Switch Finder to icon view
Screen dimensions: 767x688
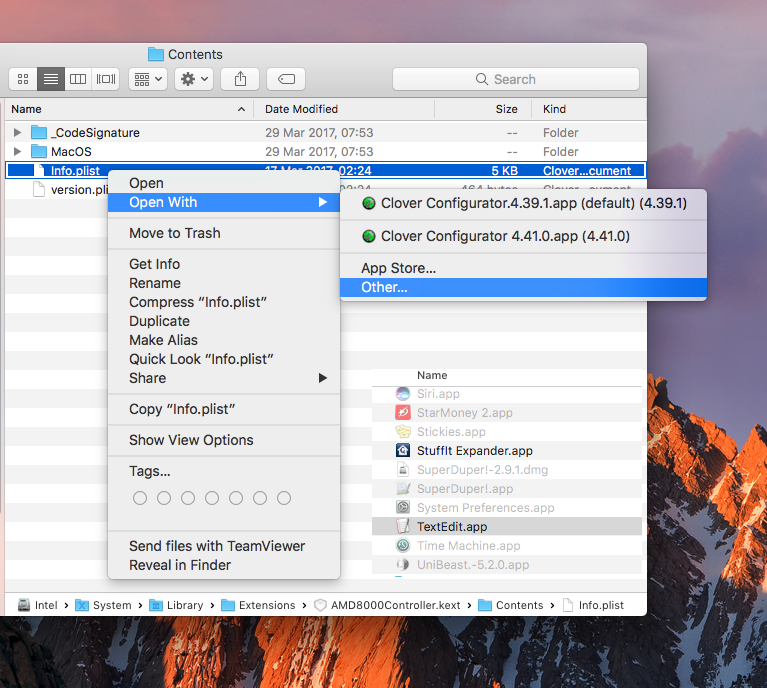coord(23,79)
